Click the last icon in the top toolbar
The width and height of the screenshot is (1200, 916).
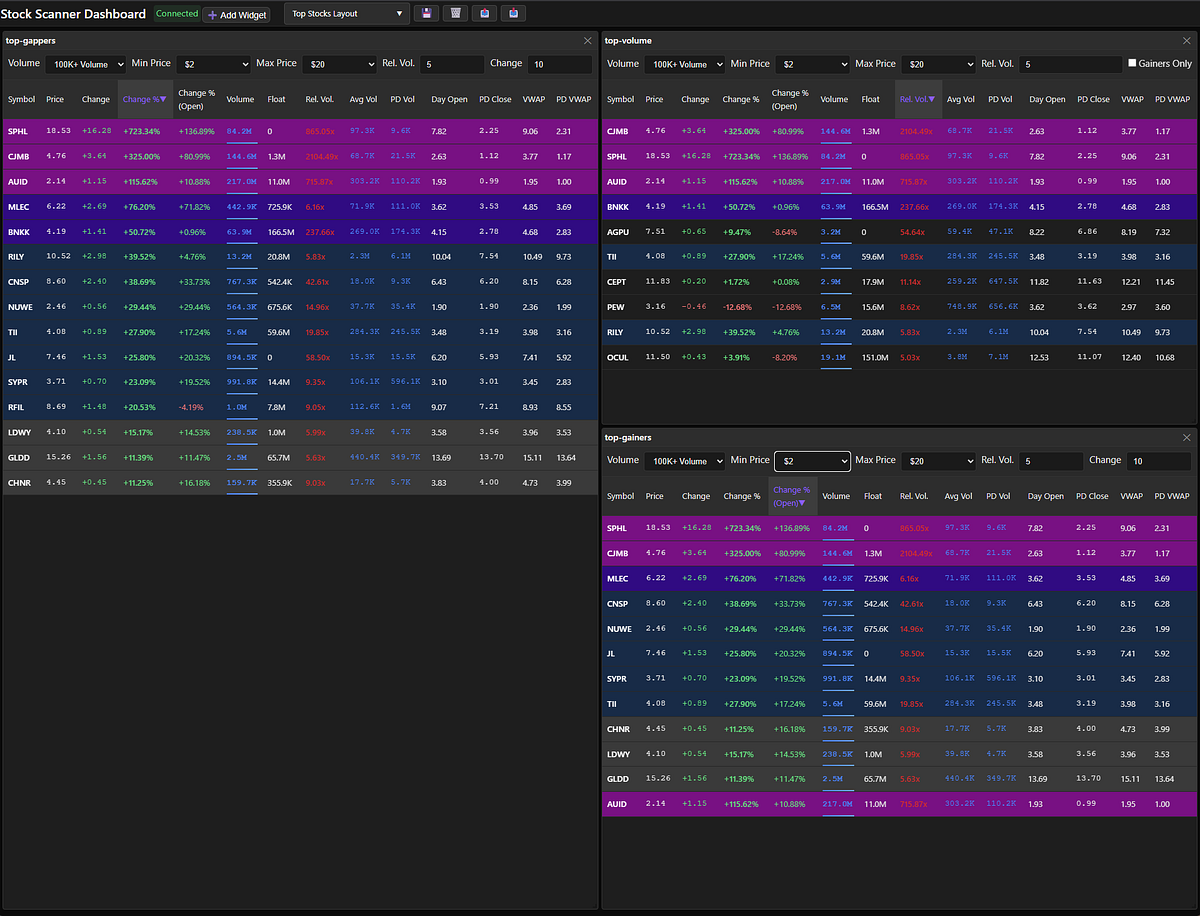(x=514, y=14)
